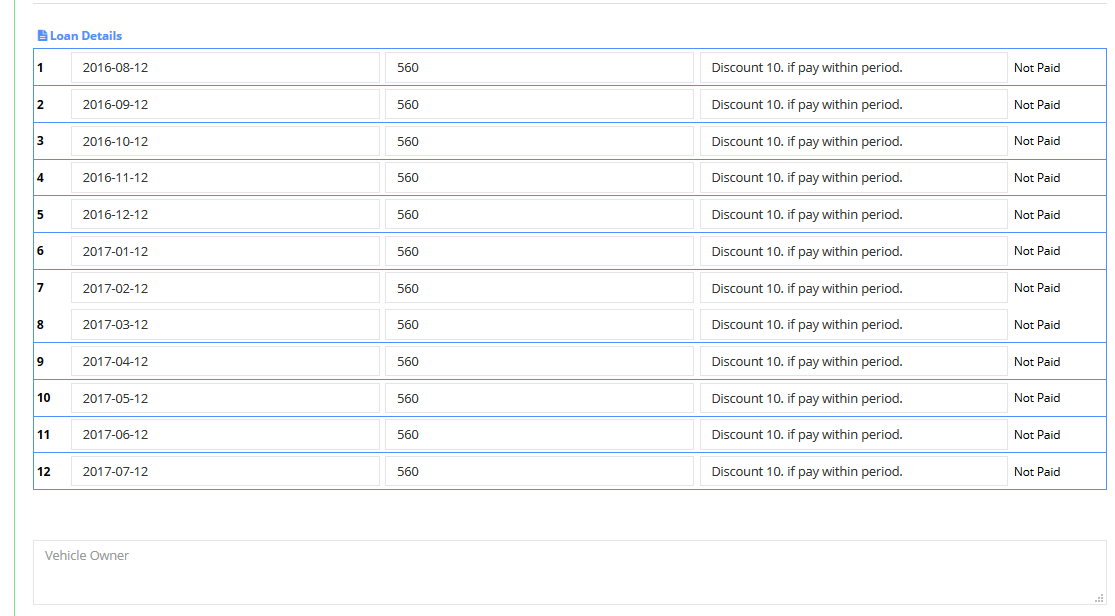
Task: Select the date field 2016-10-12
Action: coord(225,141)
